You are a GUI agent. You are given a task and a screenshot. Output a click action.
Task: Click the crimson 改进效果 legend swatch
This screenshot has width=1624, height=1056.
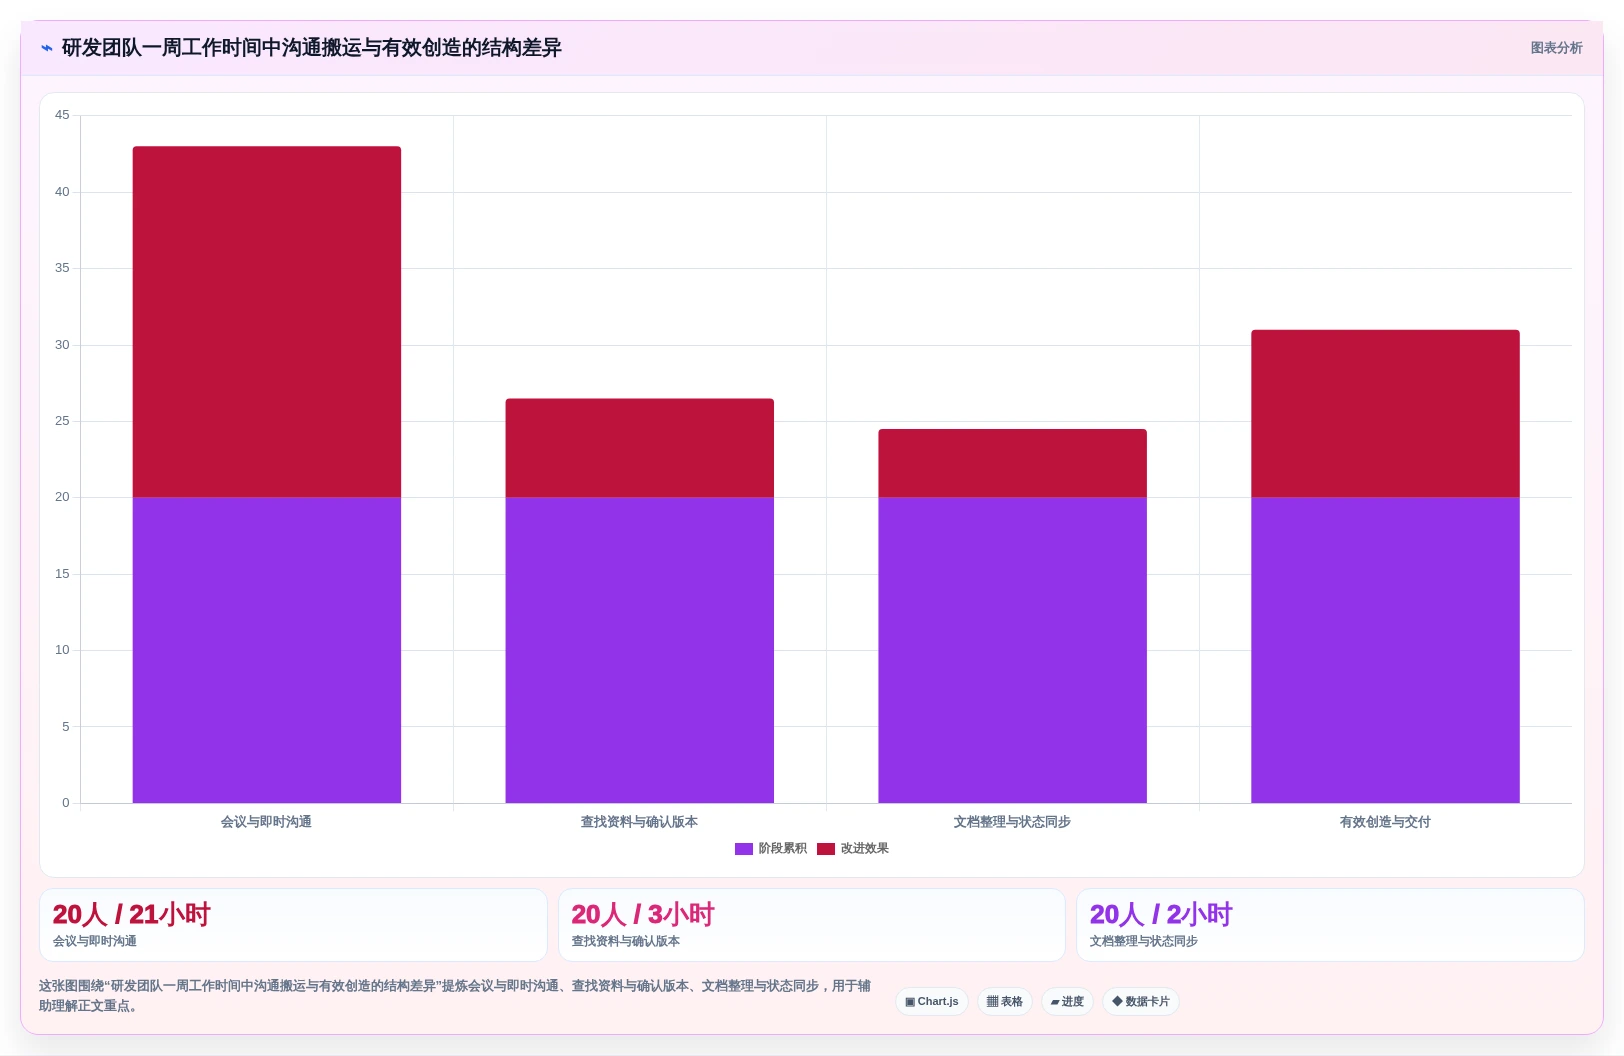(826, 849)
